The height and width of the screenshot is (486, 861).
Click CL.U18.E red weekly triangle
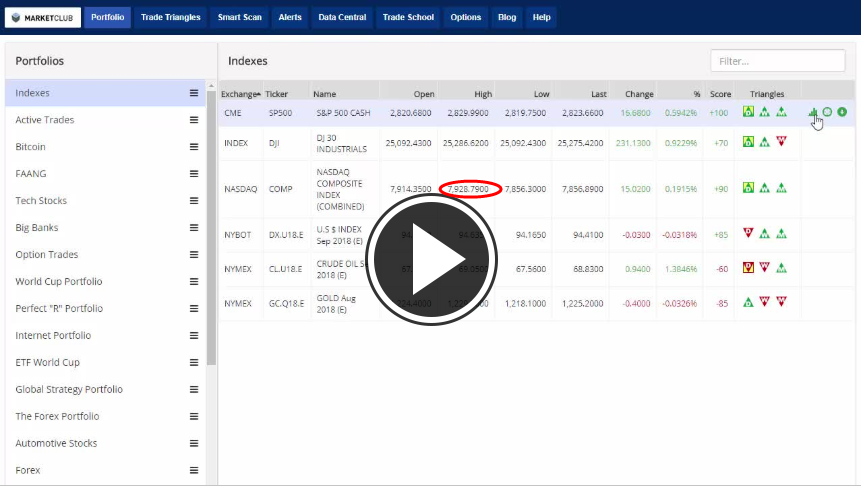[x=764, y=267]
